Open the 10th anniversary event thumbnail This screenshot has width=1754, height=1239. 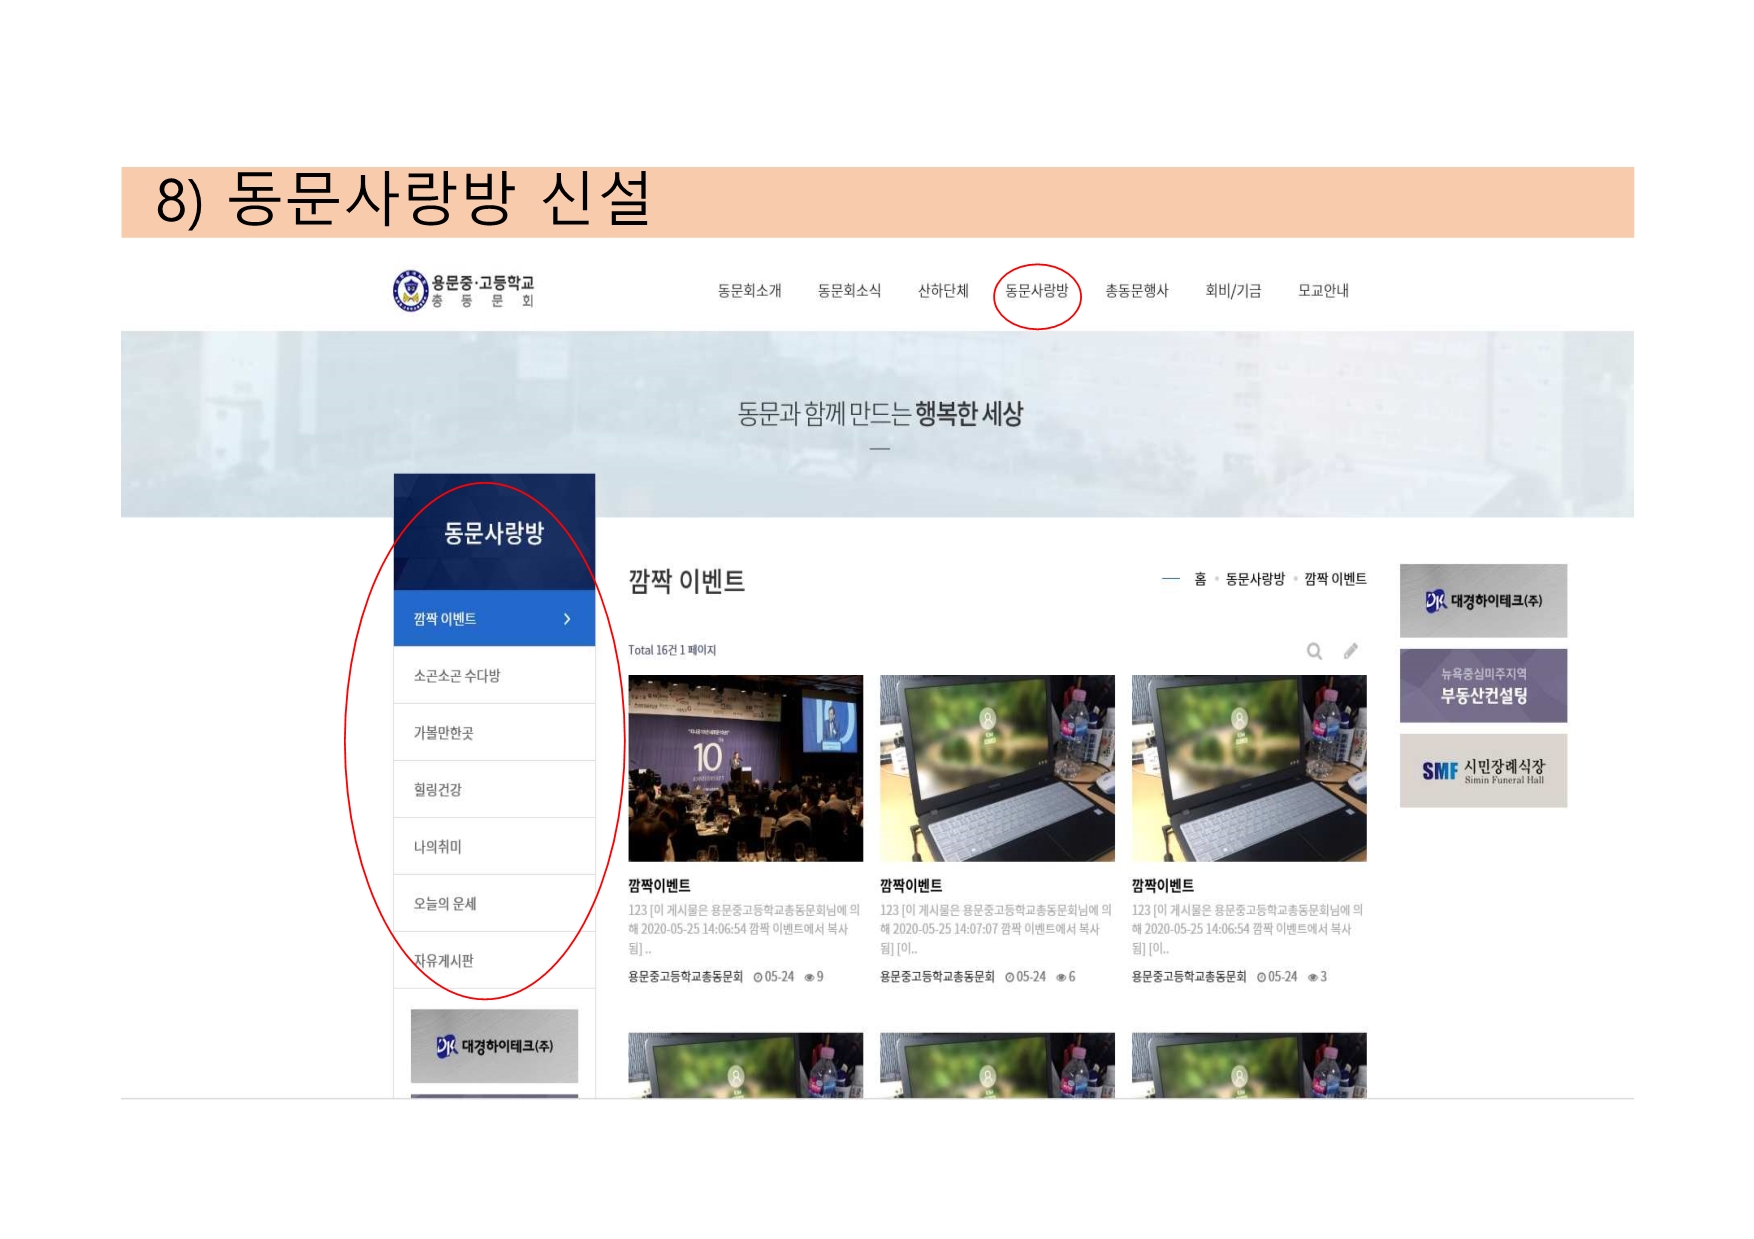point(745,768)
